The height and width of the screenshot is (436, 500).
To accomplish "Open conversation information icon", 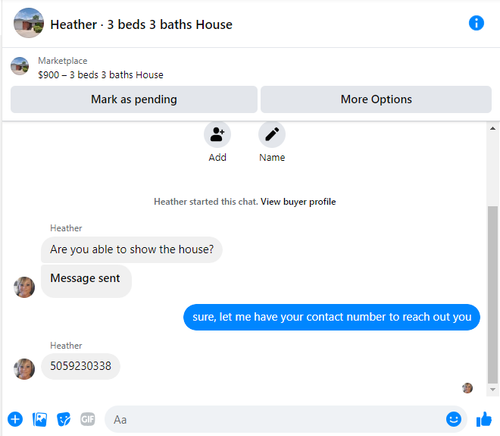I will (x=476, y=23).
